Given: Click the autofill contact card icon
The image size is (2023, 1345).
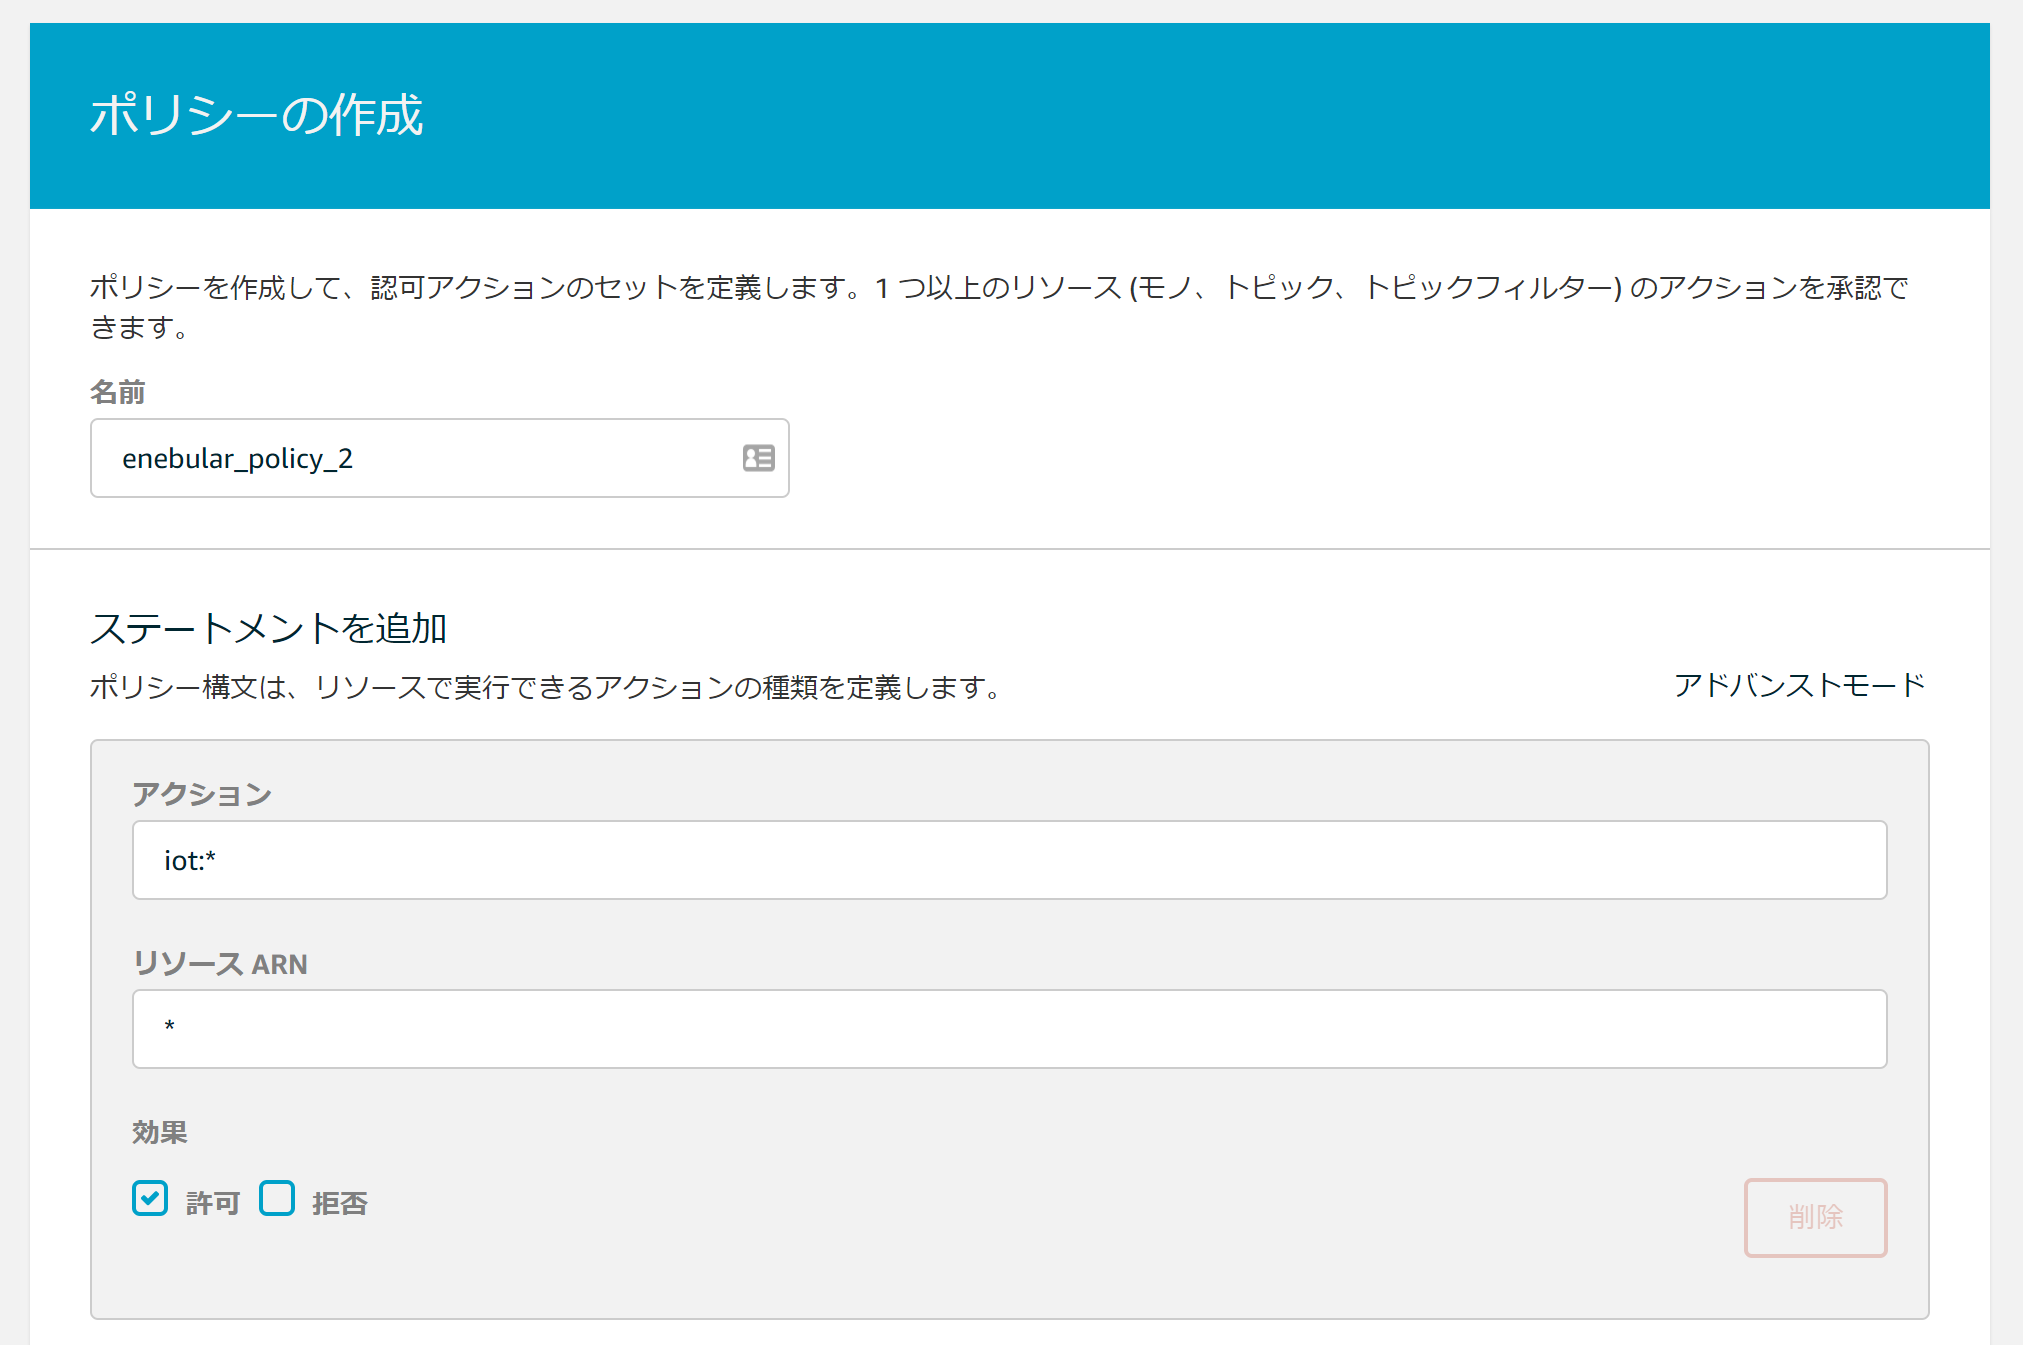Looking at the screenshot, I should click(x=758, y=458).
